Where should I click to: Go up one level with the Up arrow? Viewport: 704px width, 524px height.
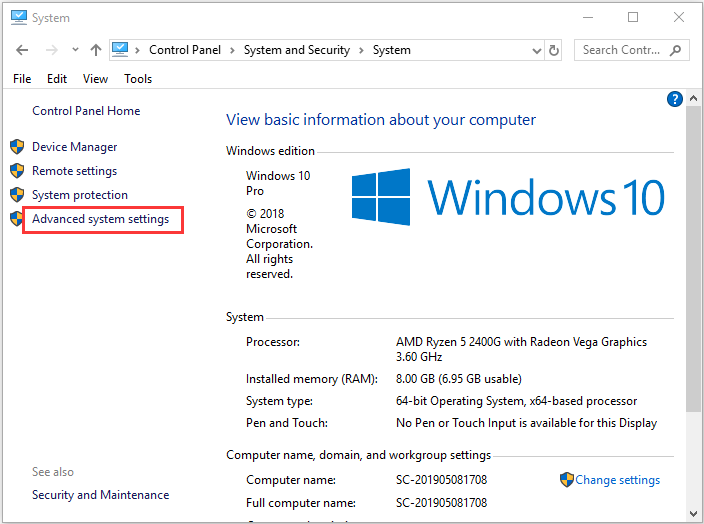click(96, 50)
